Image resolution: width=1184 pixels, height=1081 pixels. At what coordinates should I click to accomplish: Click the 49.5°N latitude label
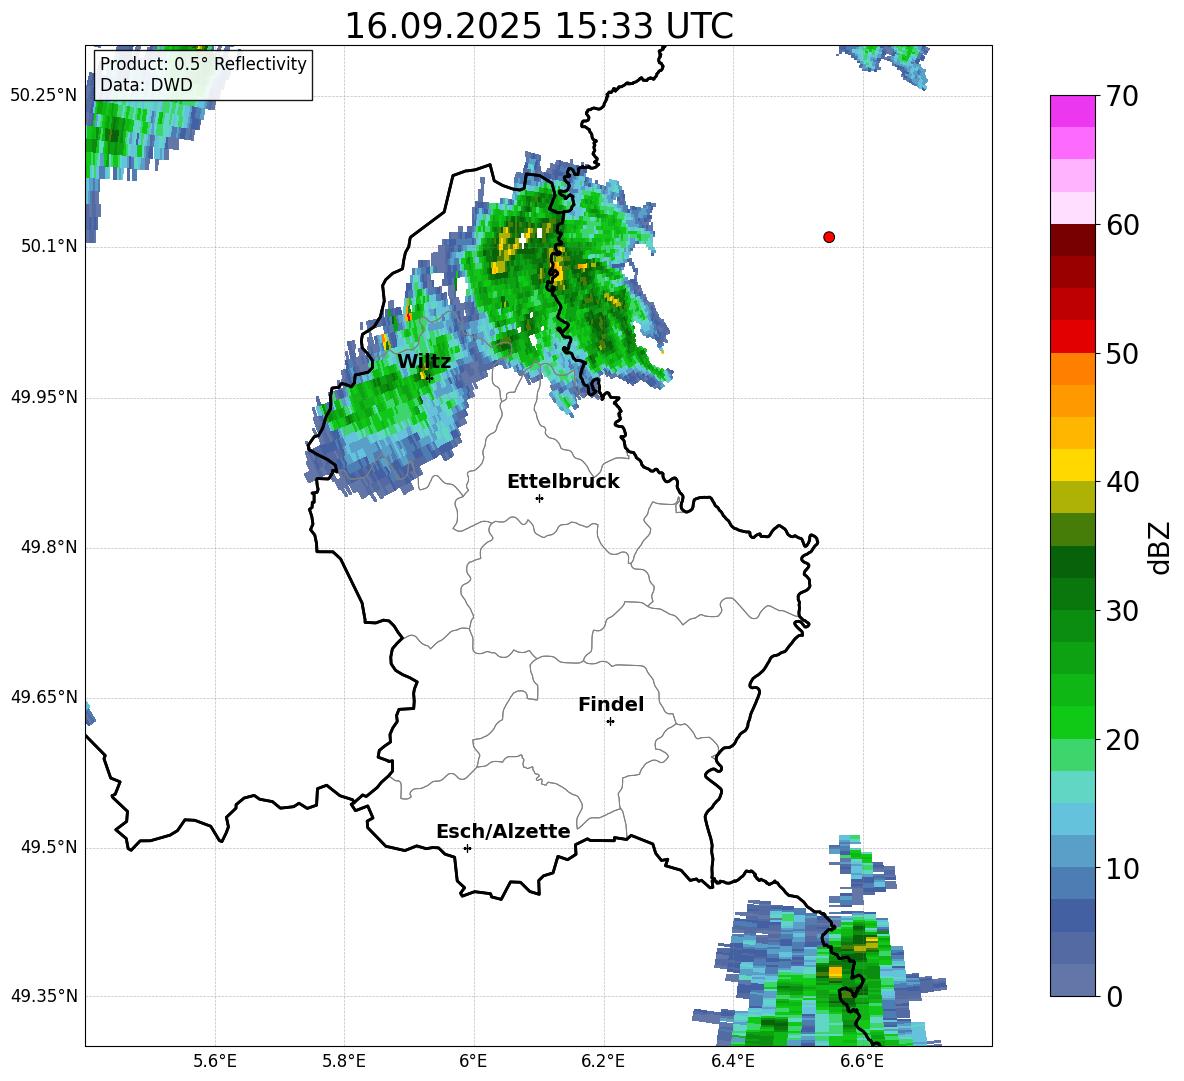pos(49,847)
